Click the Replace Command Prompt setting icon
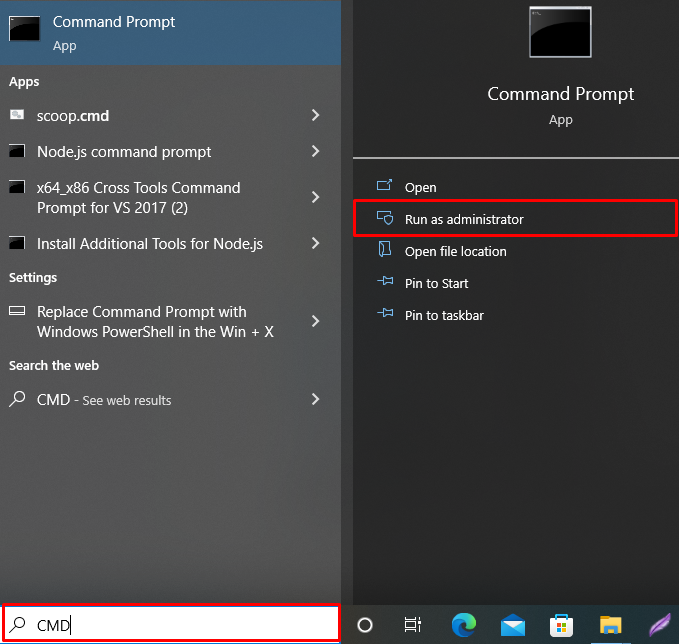679x644 pixels. click(x=17, y=311)
